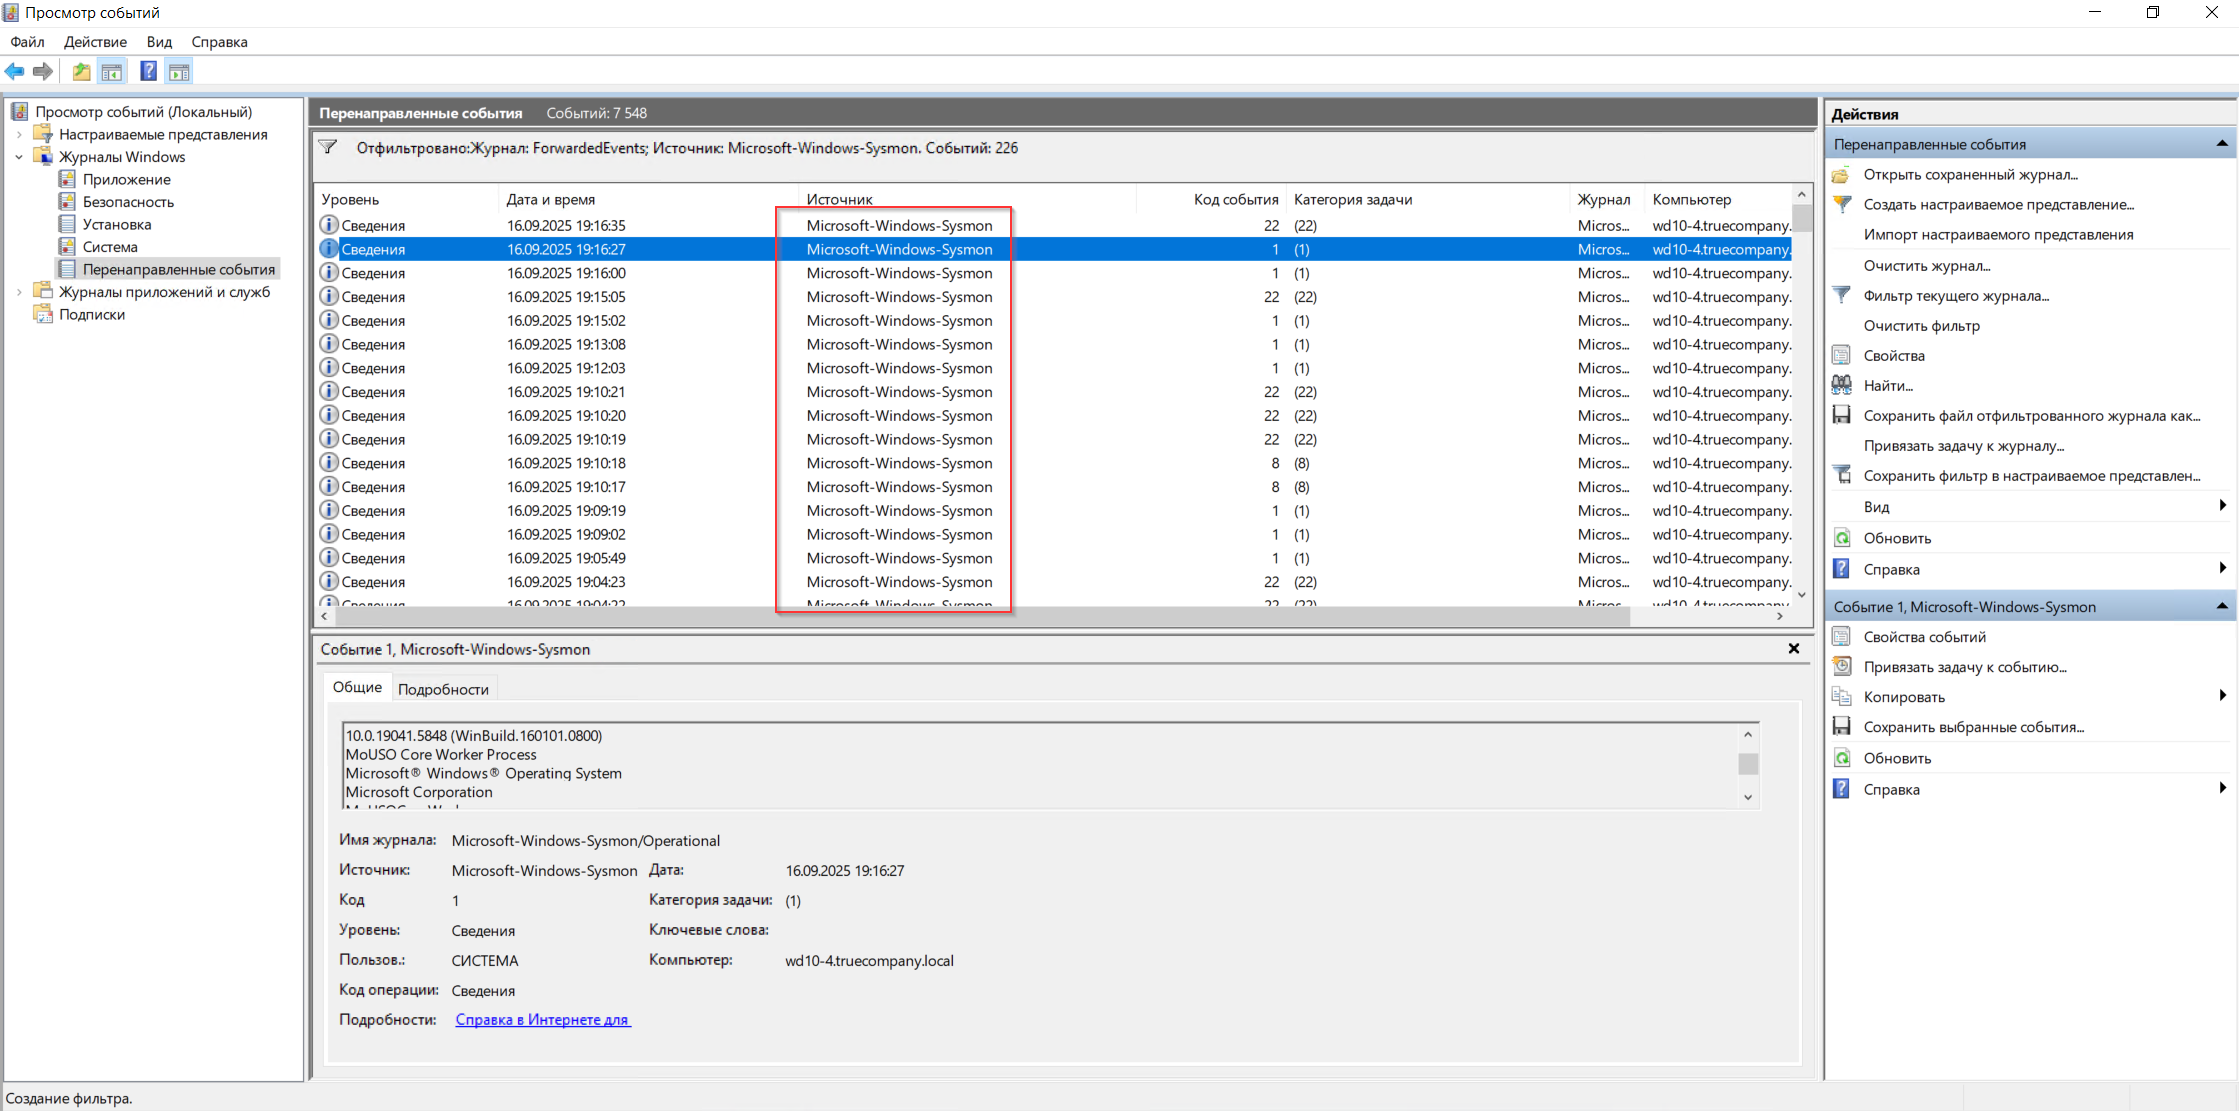
Task: Collapse the Перенаправленные события actions section
Action: [2222, 144]
